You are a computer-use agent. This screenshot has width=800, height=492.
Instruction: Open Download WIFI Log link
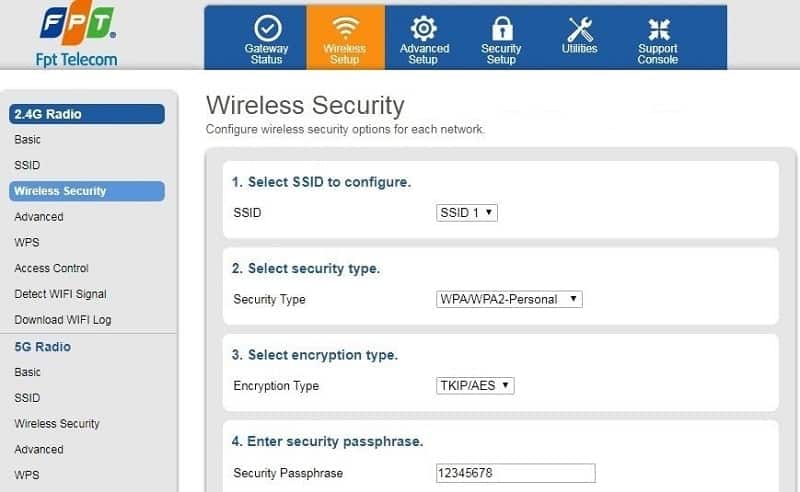[63, 319]
